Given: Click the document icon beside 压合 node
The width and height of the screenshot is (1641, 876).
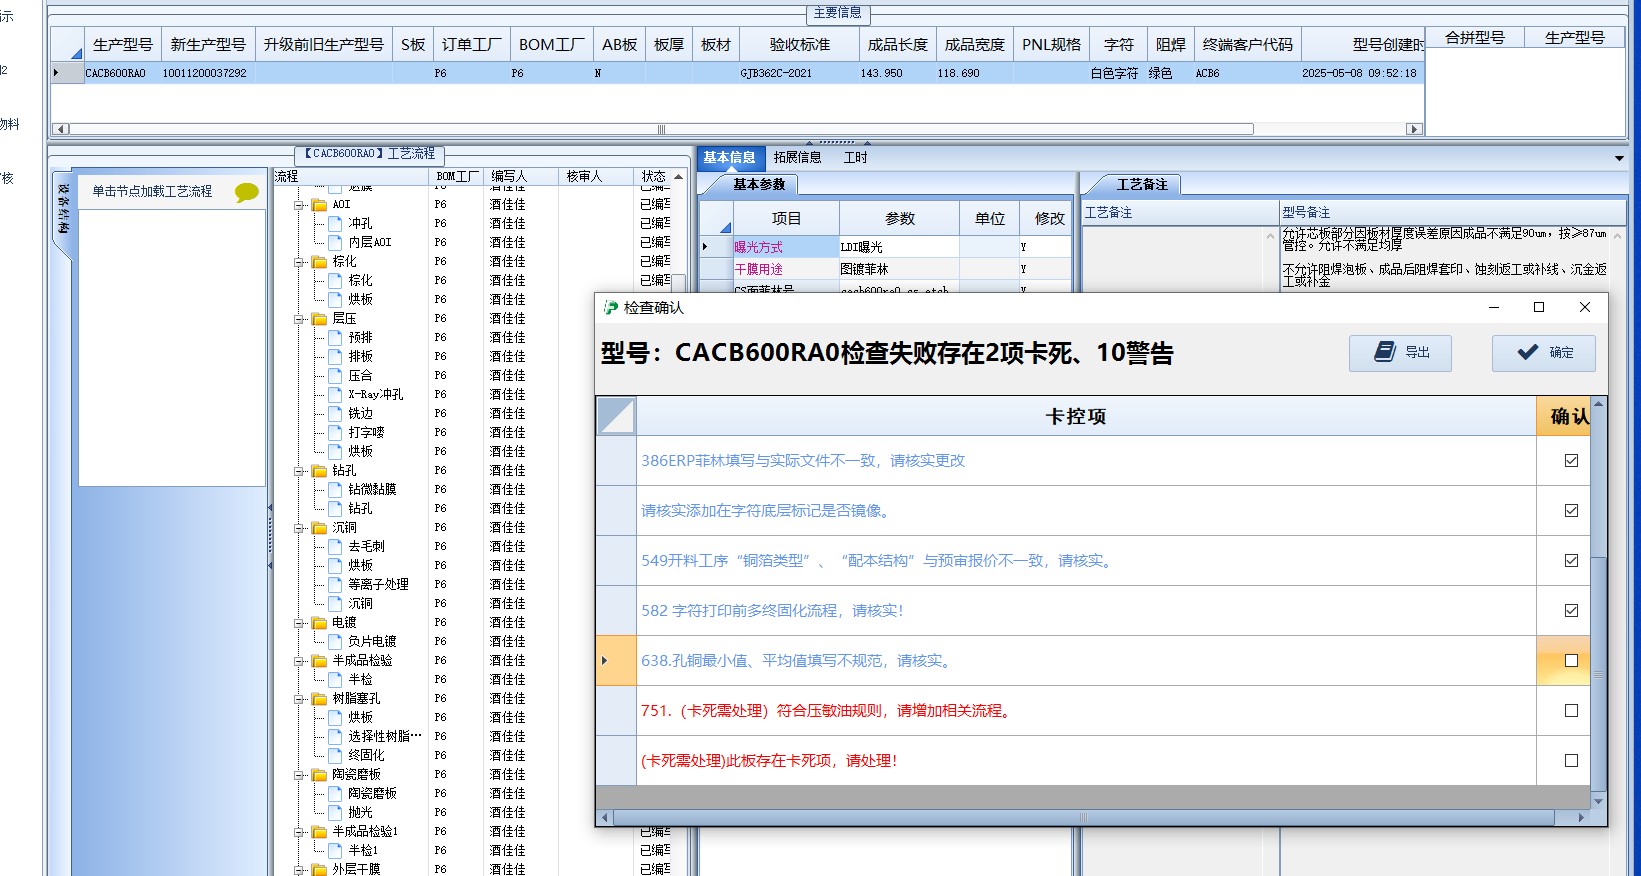Looking at the screenshot, I should point(336,376).
